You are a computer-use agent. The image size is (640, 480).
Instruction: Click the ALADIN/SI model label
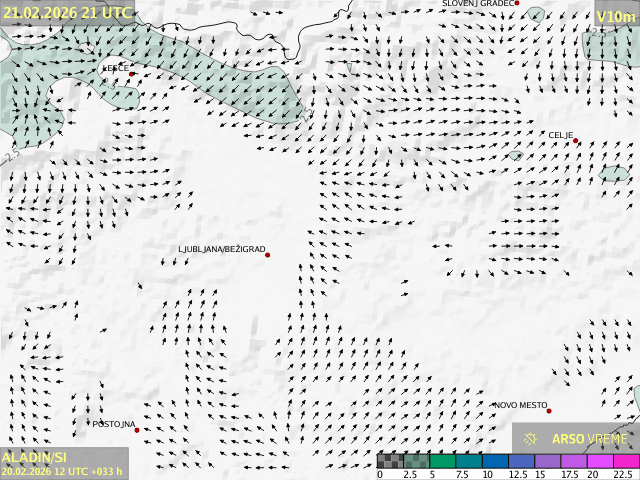tap(34, 457)
